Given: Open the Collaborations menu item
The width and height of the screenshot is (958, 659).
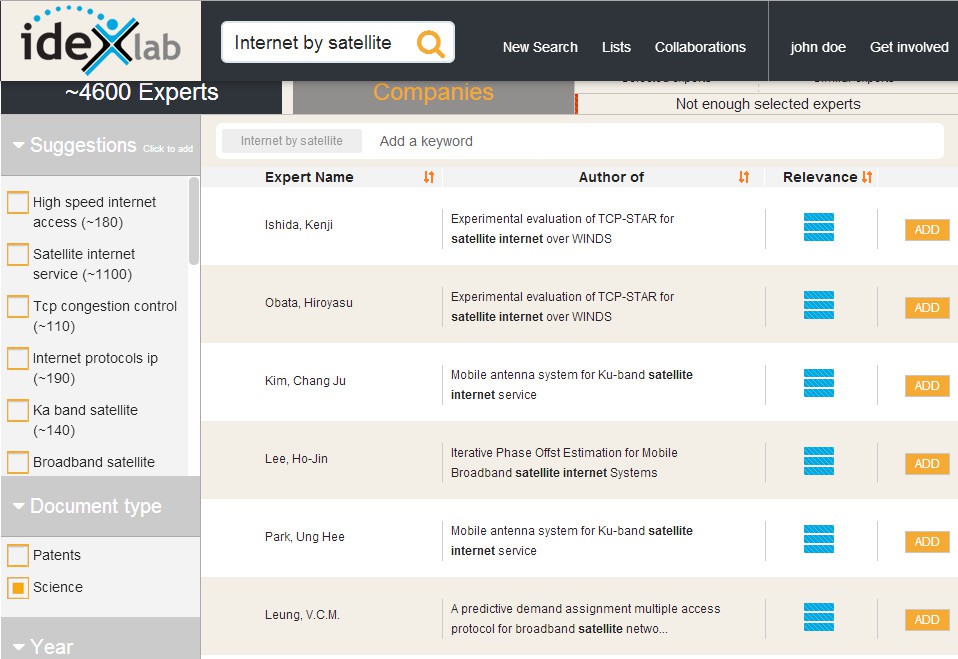Looking at the screenshot, I should click(700, 47).
